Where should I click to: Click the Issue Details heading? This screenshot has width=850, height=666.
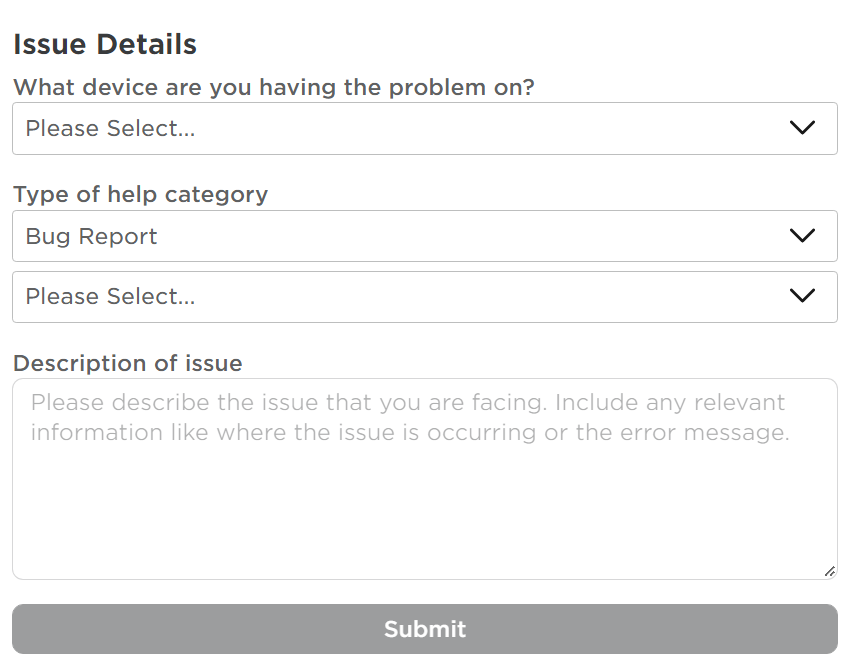105,45
